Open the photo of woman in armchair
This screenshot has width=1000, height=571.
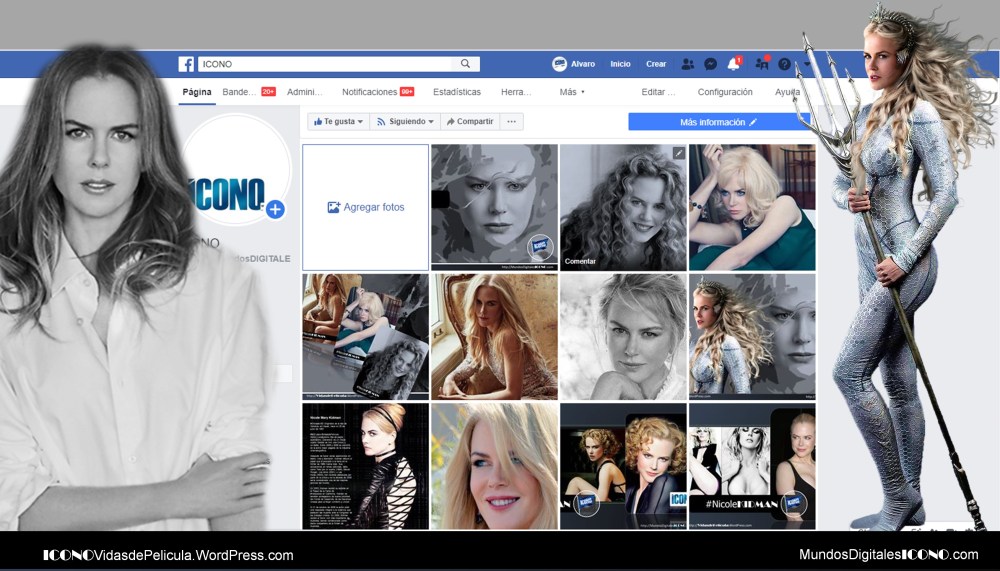[x=495, y=337]
